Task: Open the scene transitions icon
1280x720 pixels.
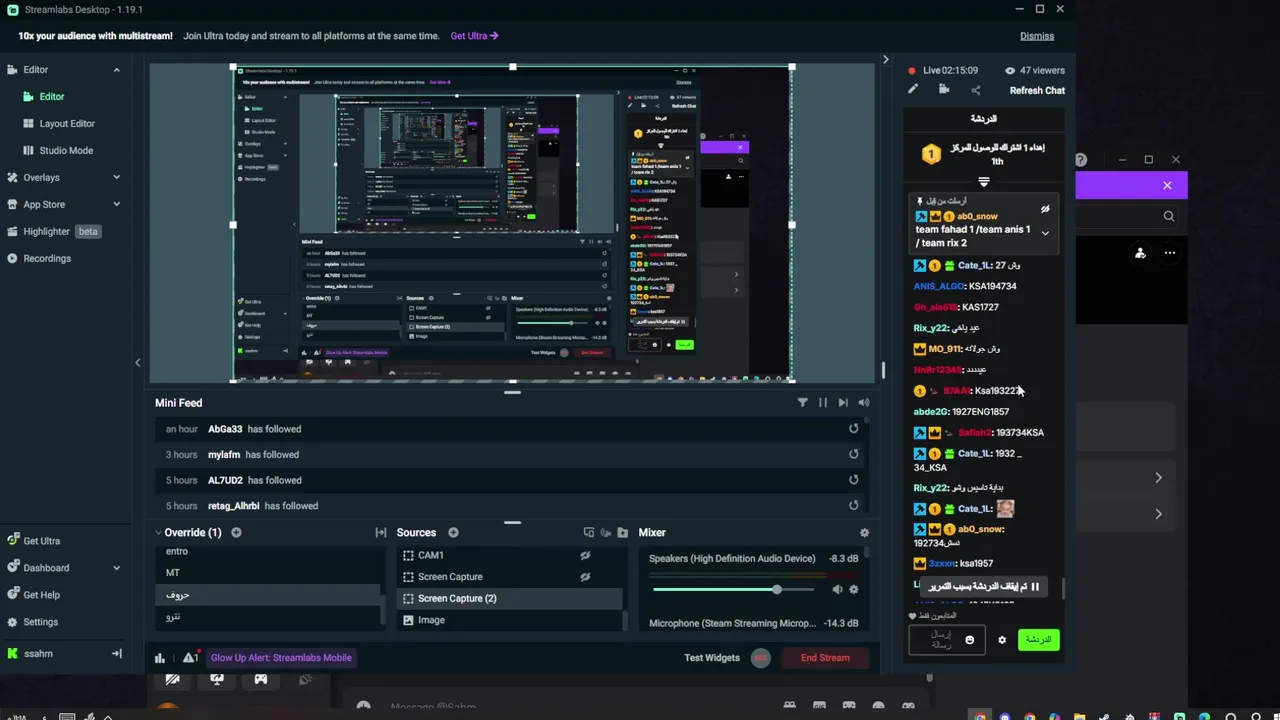Action: 381,533
